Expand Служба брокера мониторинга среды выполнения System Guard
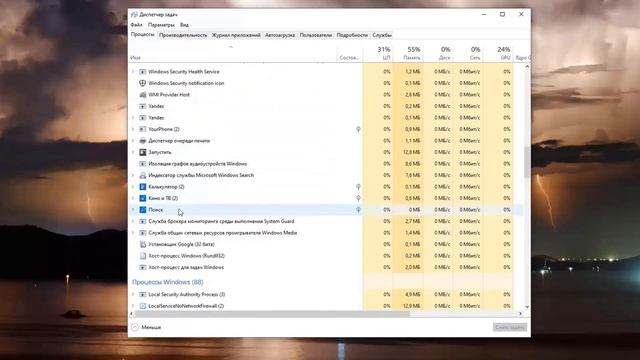Screen dimensions: 640x360 pos(133,221)
